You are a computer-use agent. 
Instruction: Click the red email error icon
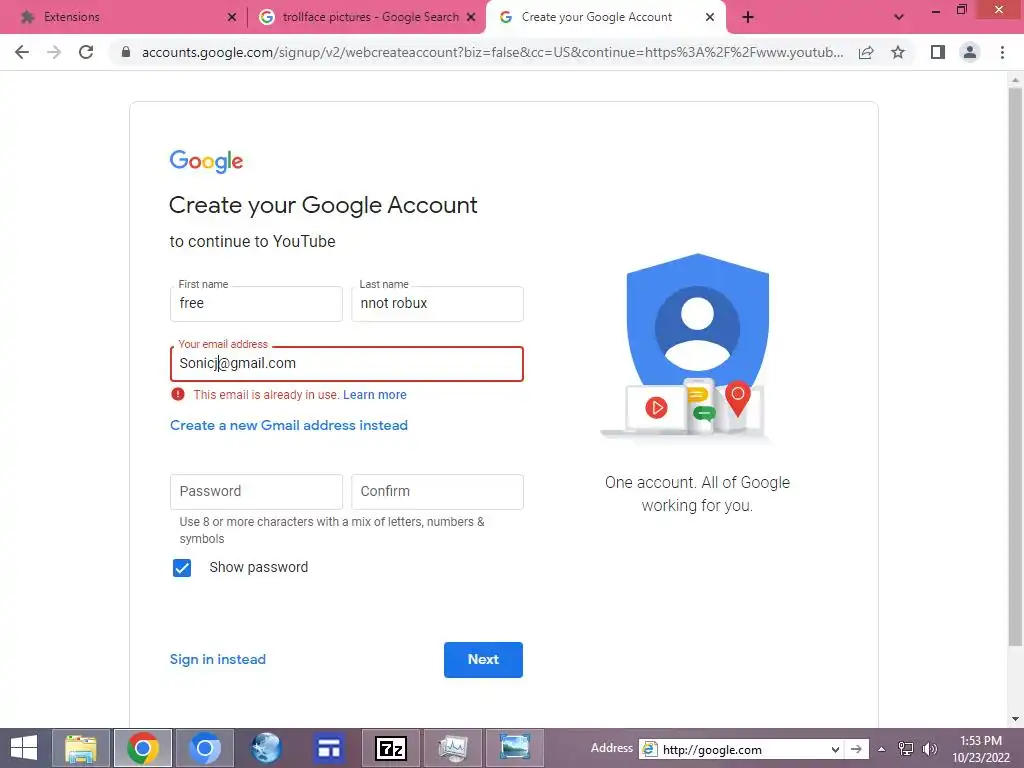pyautogui.click(x=178, y=394)
